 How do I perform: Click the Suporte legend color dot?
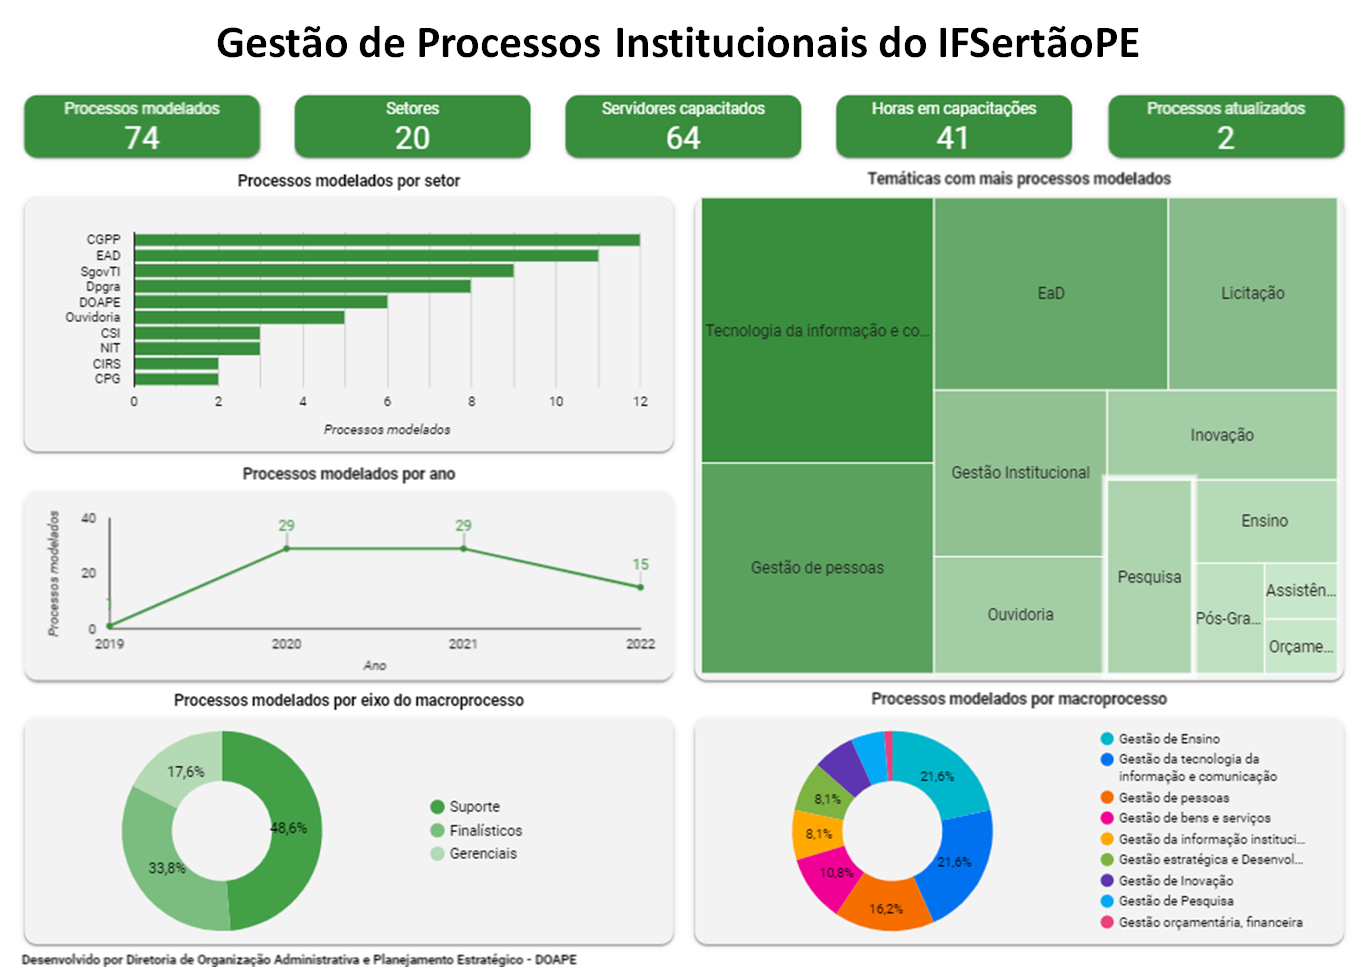437,807
